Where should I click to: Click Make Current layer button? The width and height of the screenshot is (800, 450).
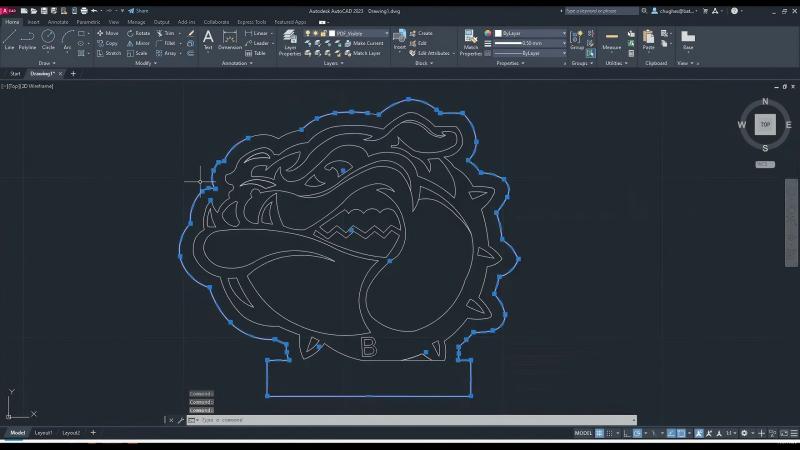click(364, 43)
